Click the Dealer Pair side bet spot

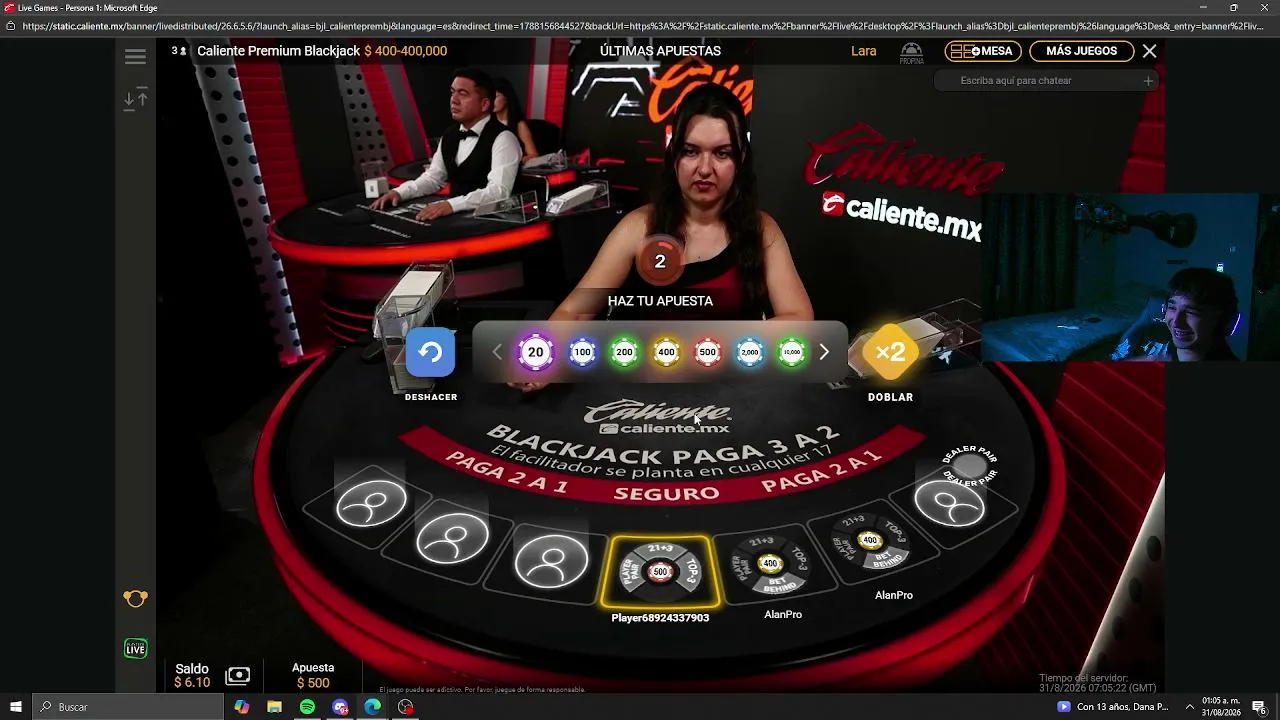(969, 464)
